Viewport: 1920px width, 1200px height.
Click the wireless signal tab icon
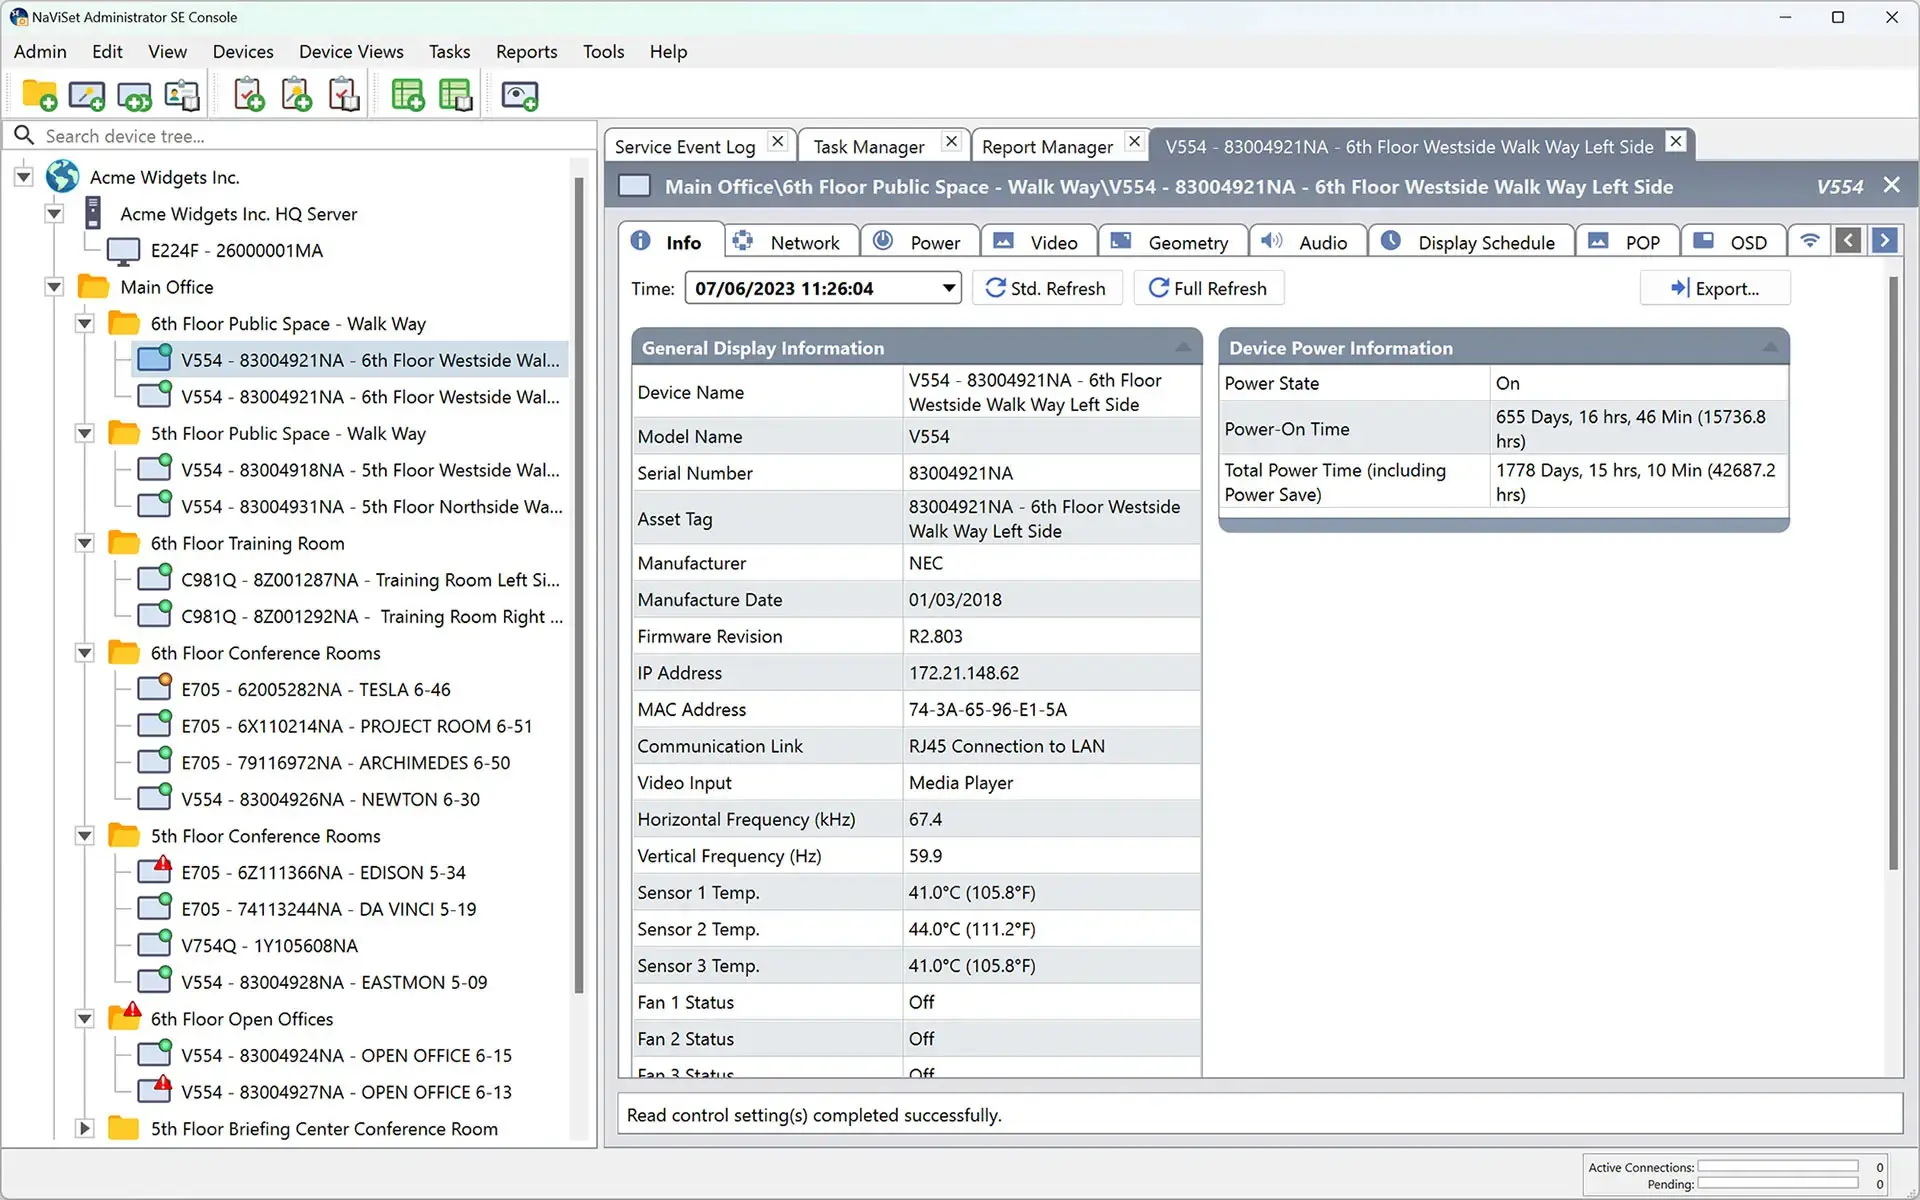[x=1809, y=241]
